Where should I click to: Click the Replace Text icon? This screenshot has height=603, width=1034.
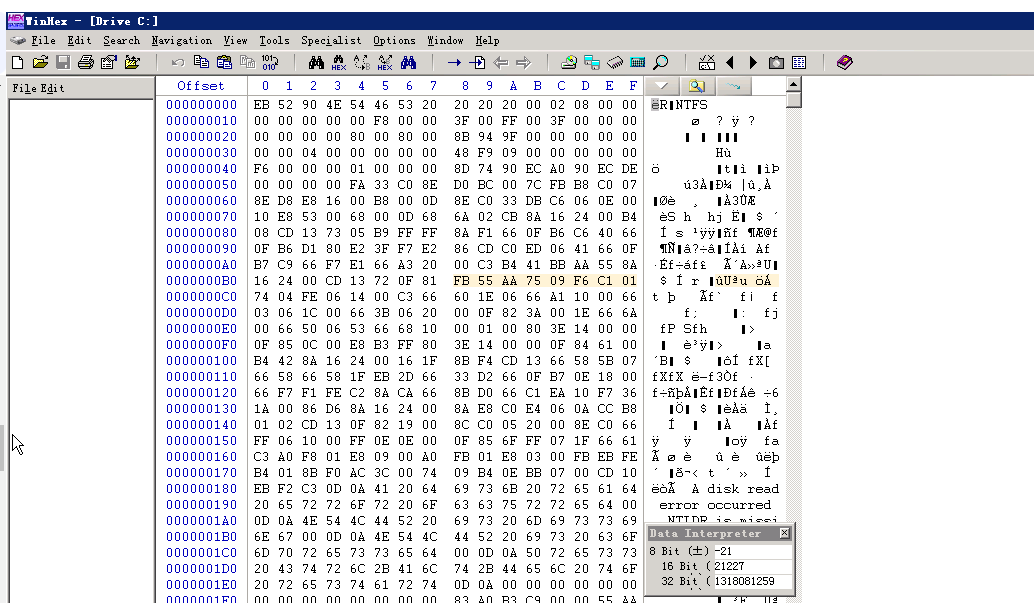tap(362, 63)
